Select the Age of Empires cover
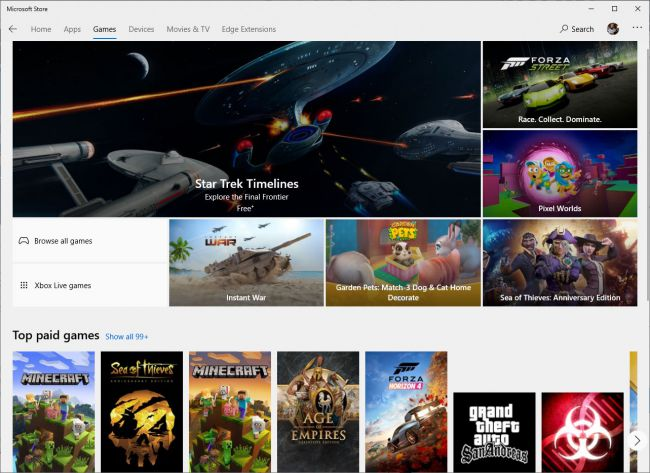 318,412
